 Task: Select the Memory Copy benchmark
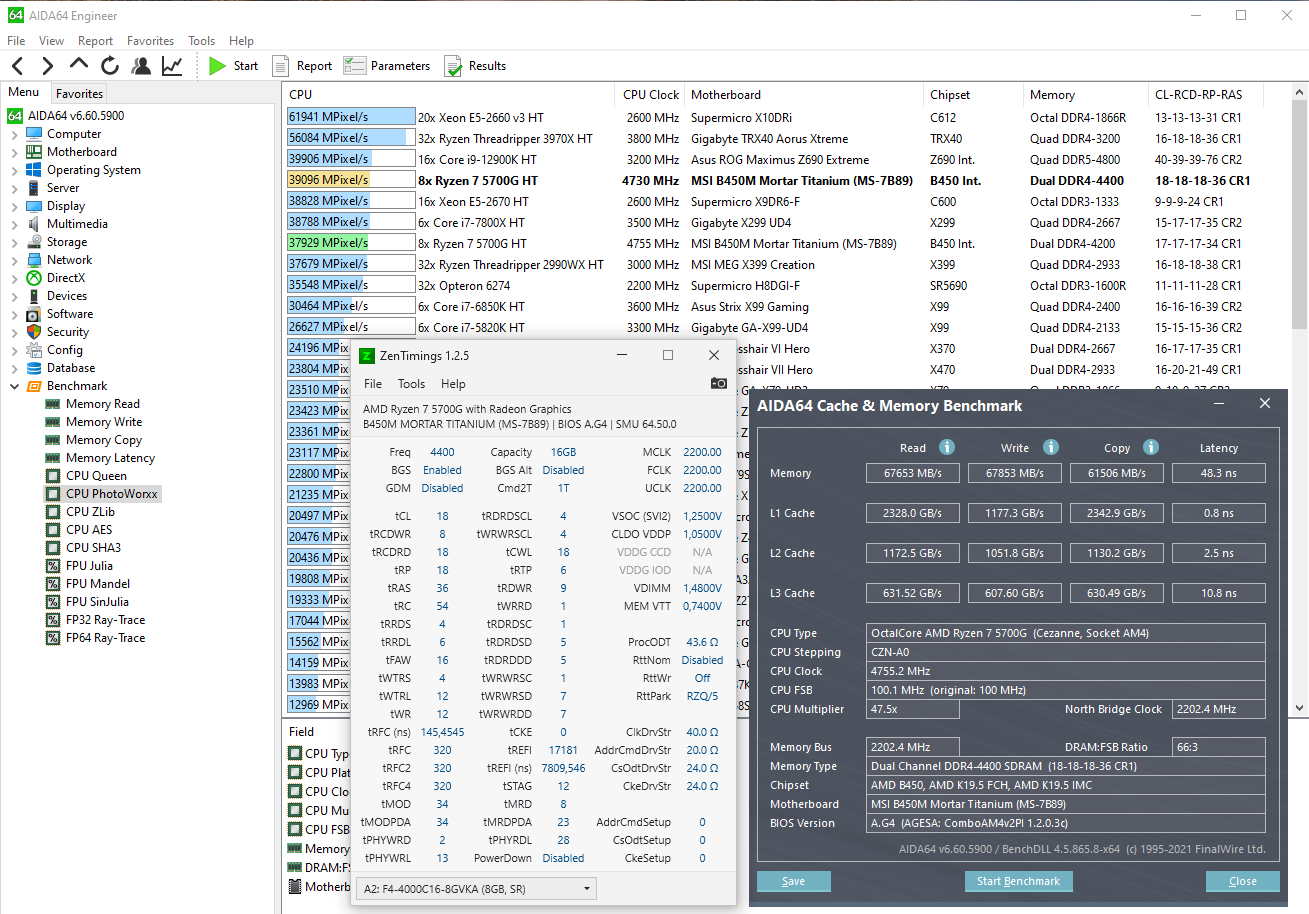[x=103, y=440]
